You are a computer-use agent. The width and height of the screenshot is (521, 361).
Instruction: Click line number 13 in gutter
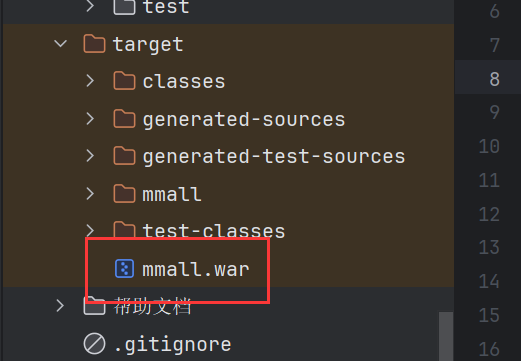pyautogui.click(x=489, y=247)
